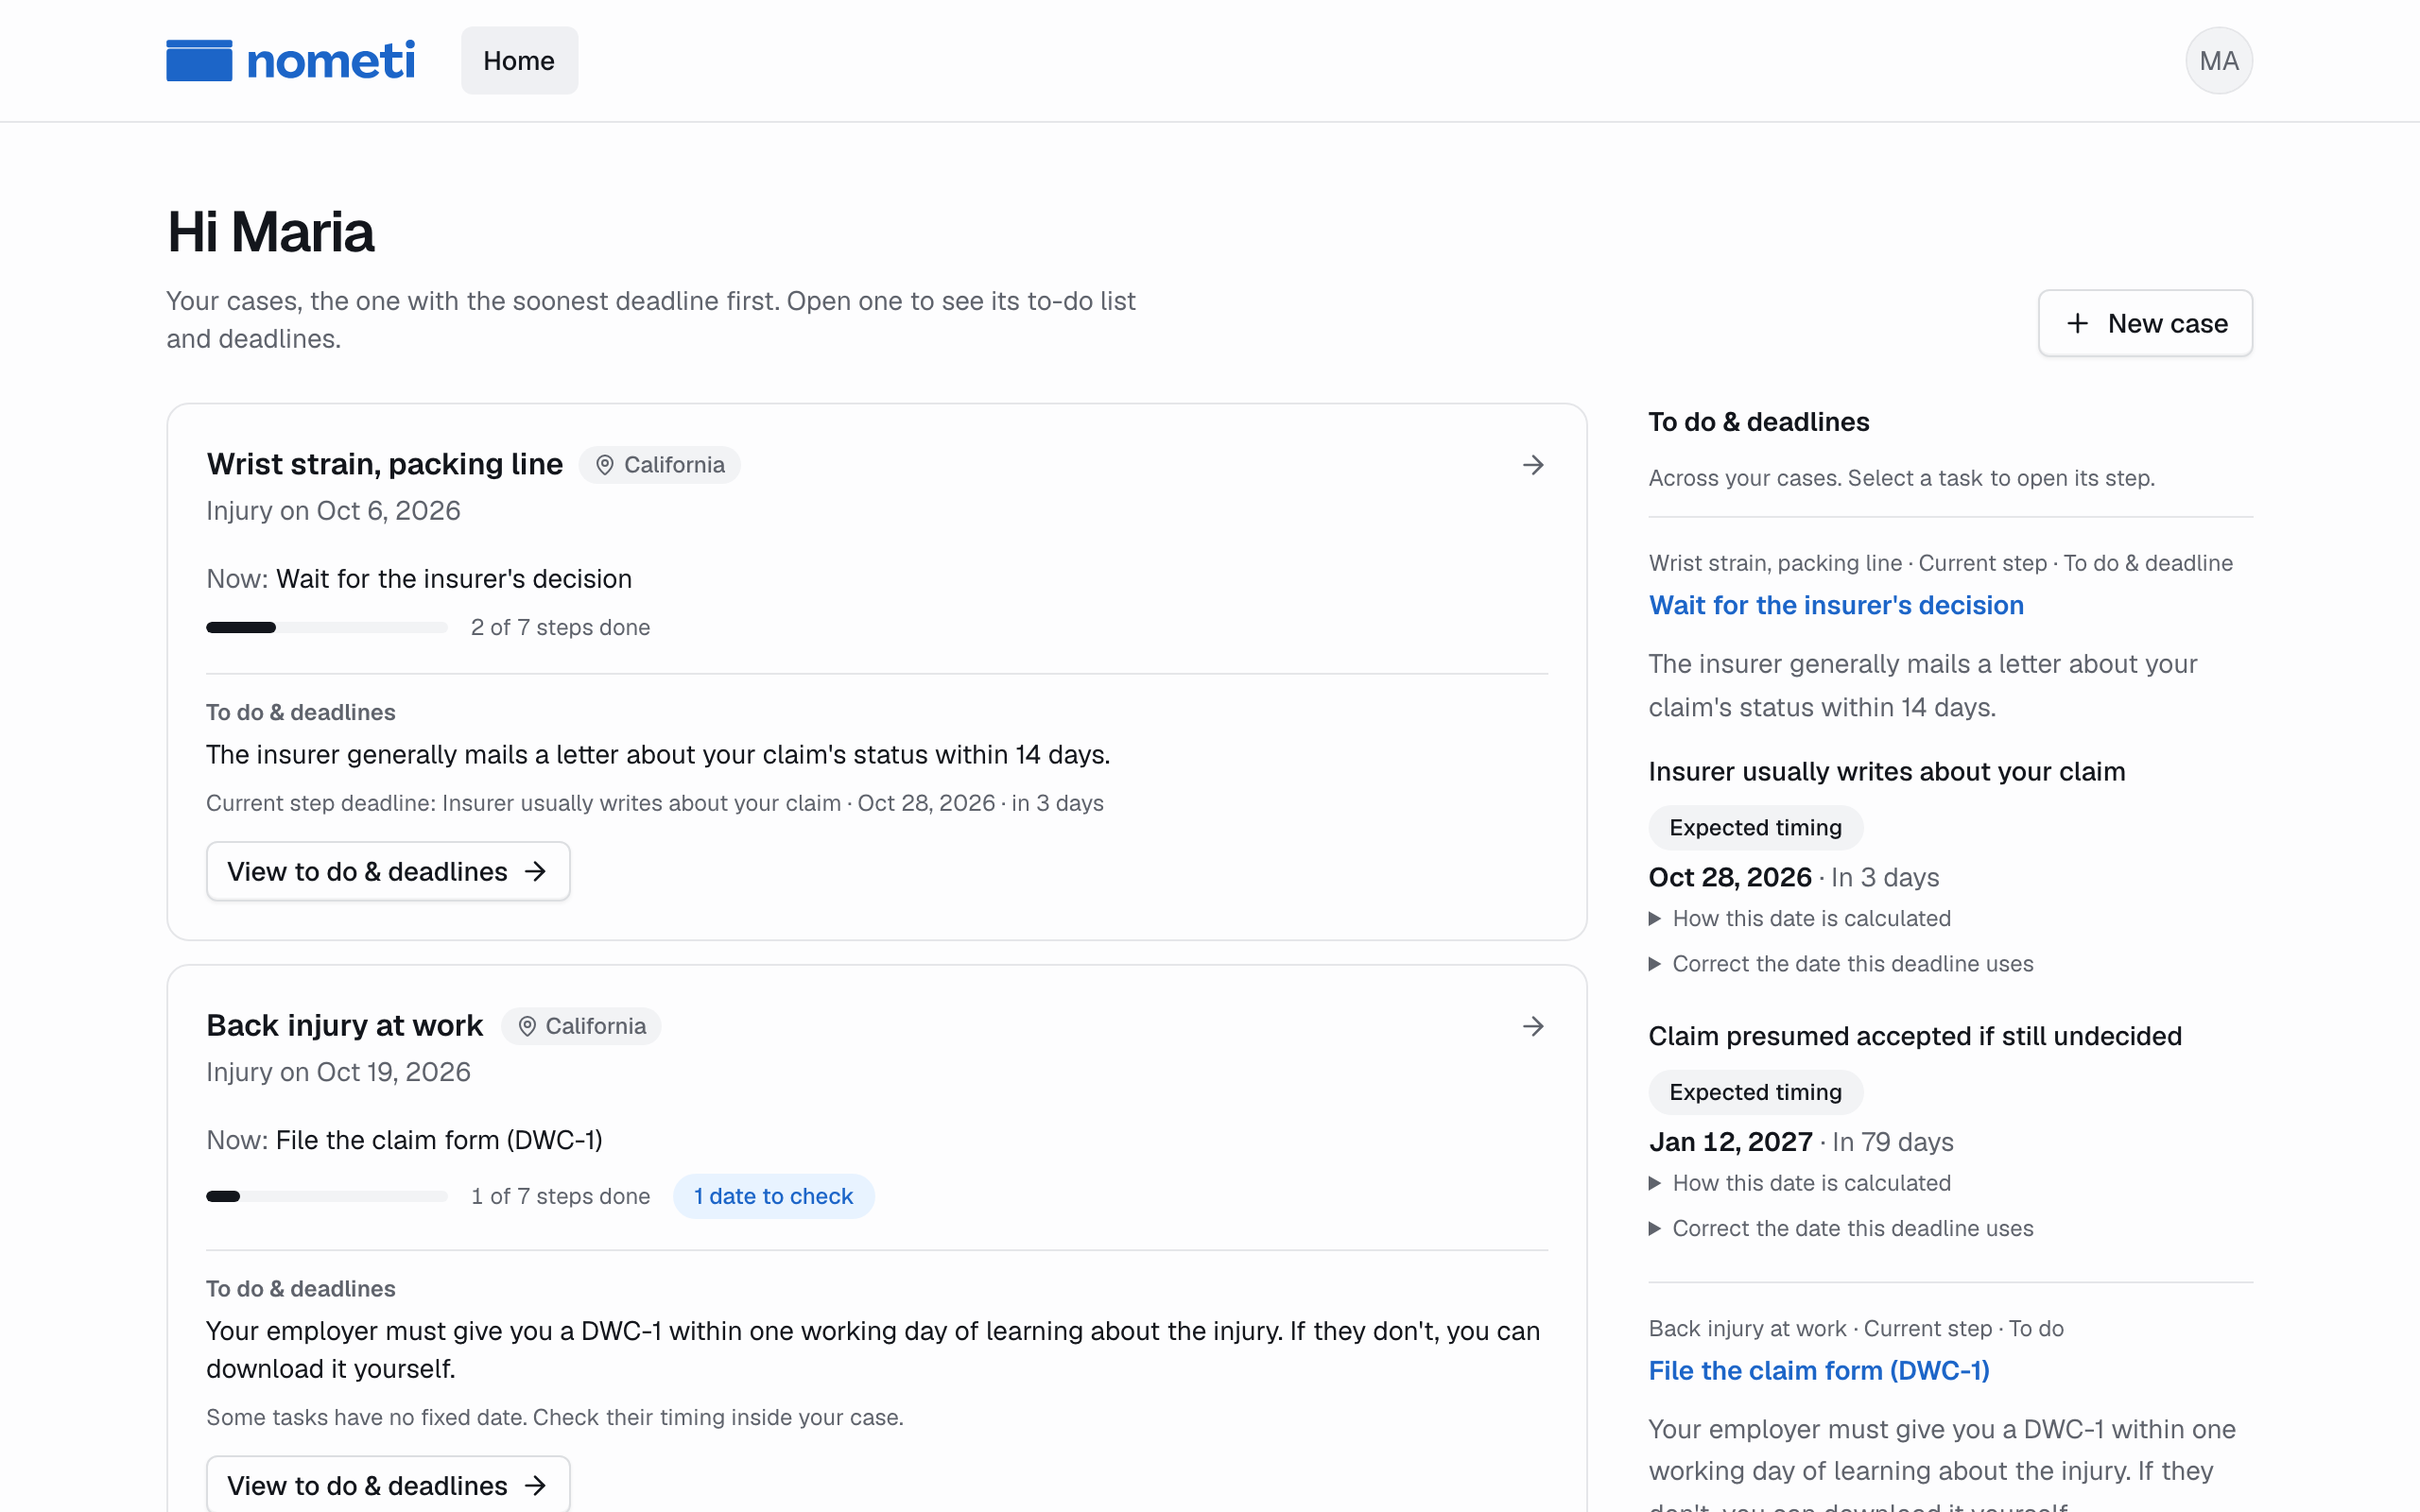Create a New case
The width and height of the screenshot is (2420, 1512).
pos(2145,323)
